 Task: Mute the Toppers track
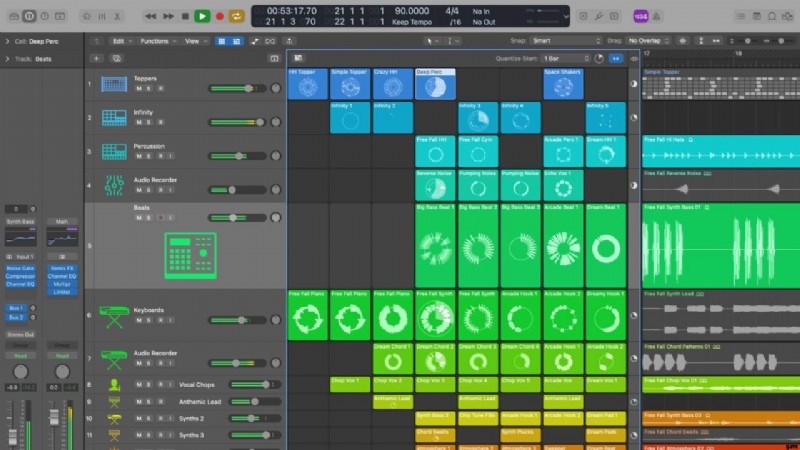pos(138,89)
